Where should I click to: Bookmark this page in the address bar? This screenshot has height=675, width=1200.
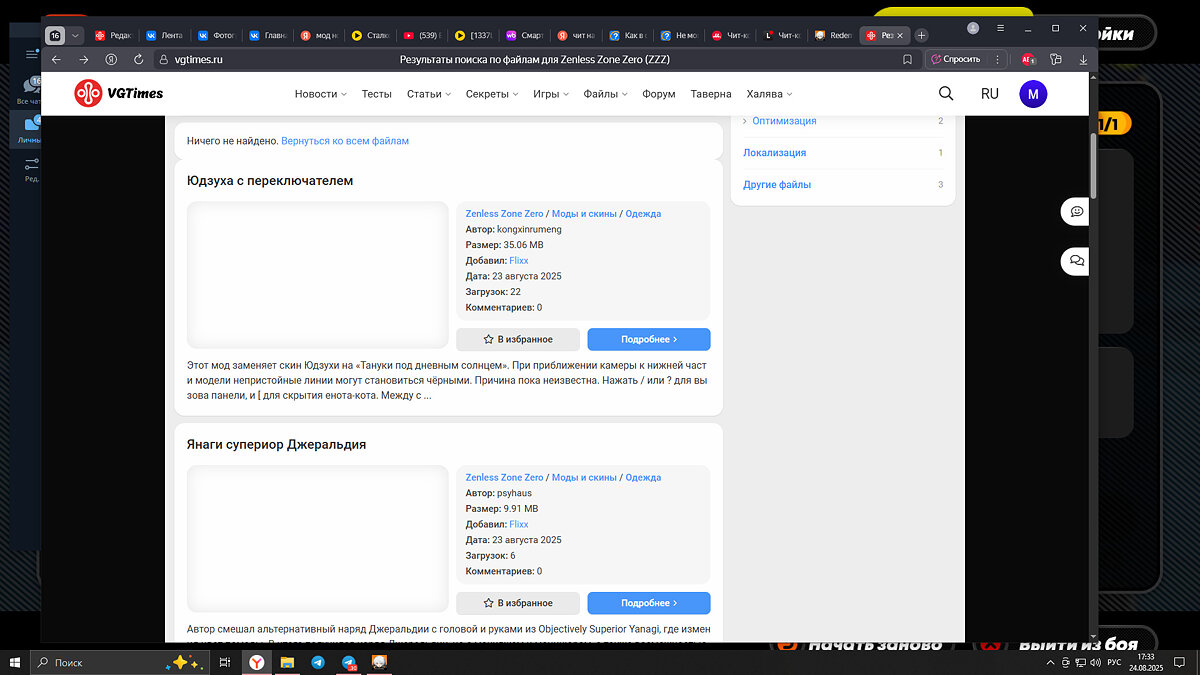point(907,59)
